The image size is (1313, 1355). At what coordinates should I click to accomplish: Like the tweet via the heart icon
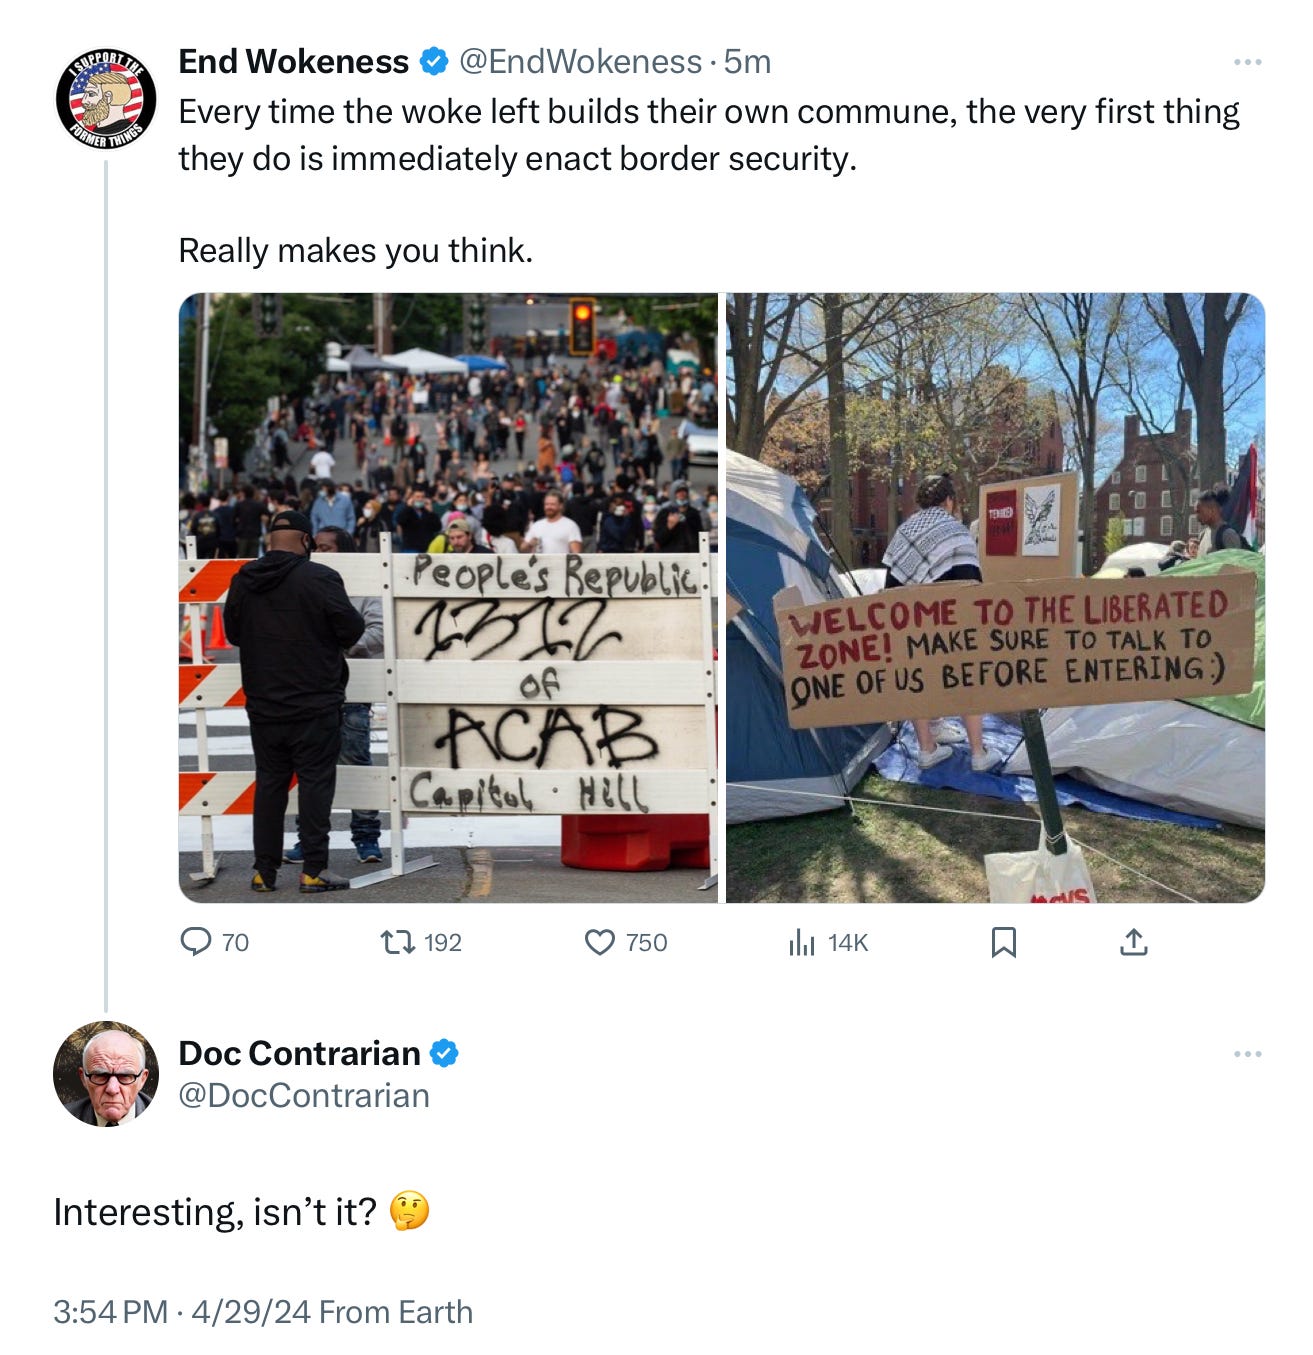(x=599, y=942)
